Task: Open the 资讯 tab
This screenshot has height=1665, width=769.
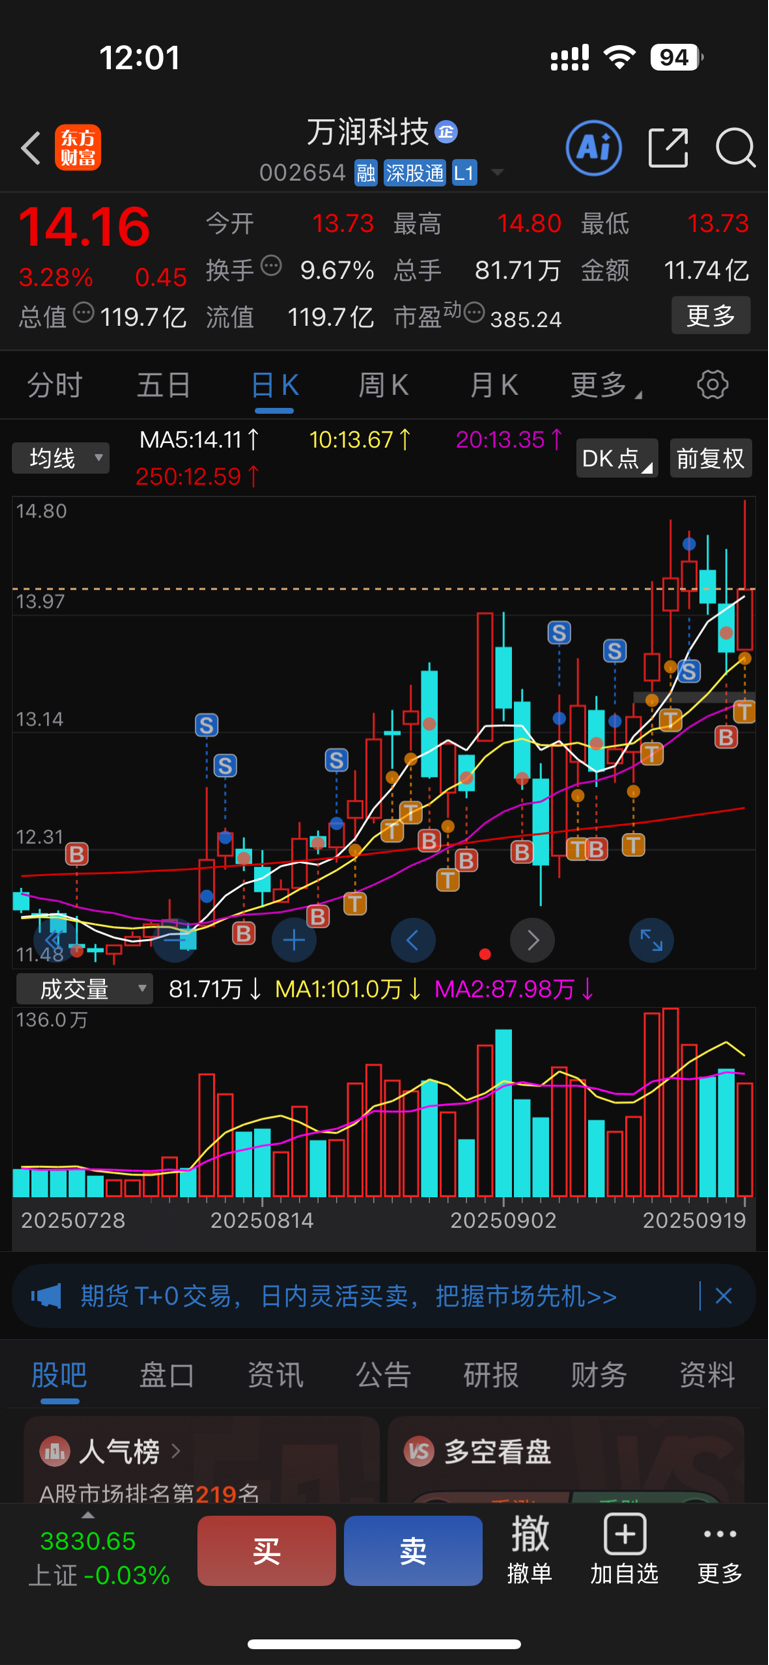Action: [x=275, y=1376]
